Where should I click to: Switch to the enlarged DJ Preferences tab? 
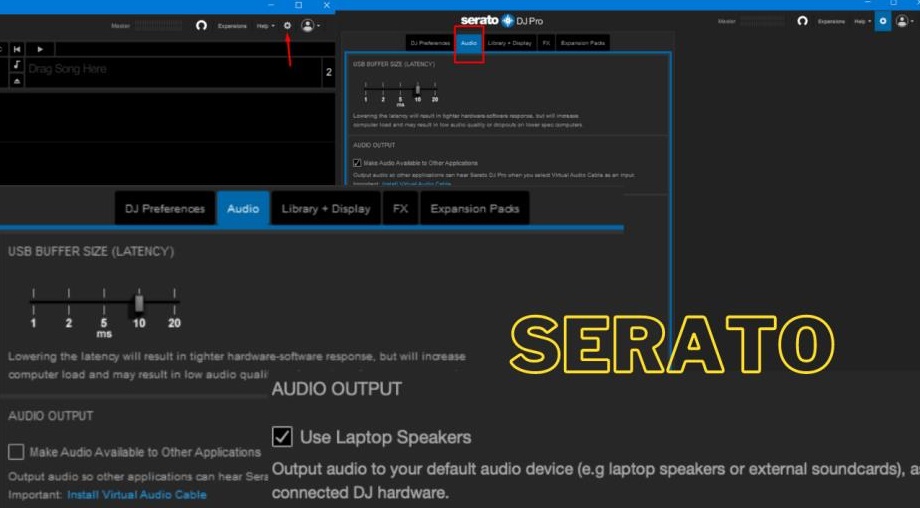[165, 209]
